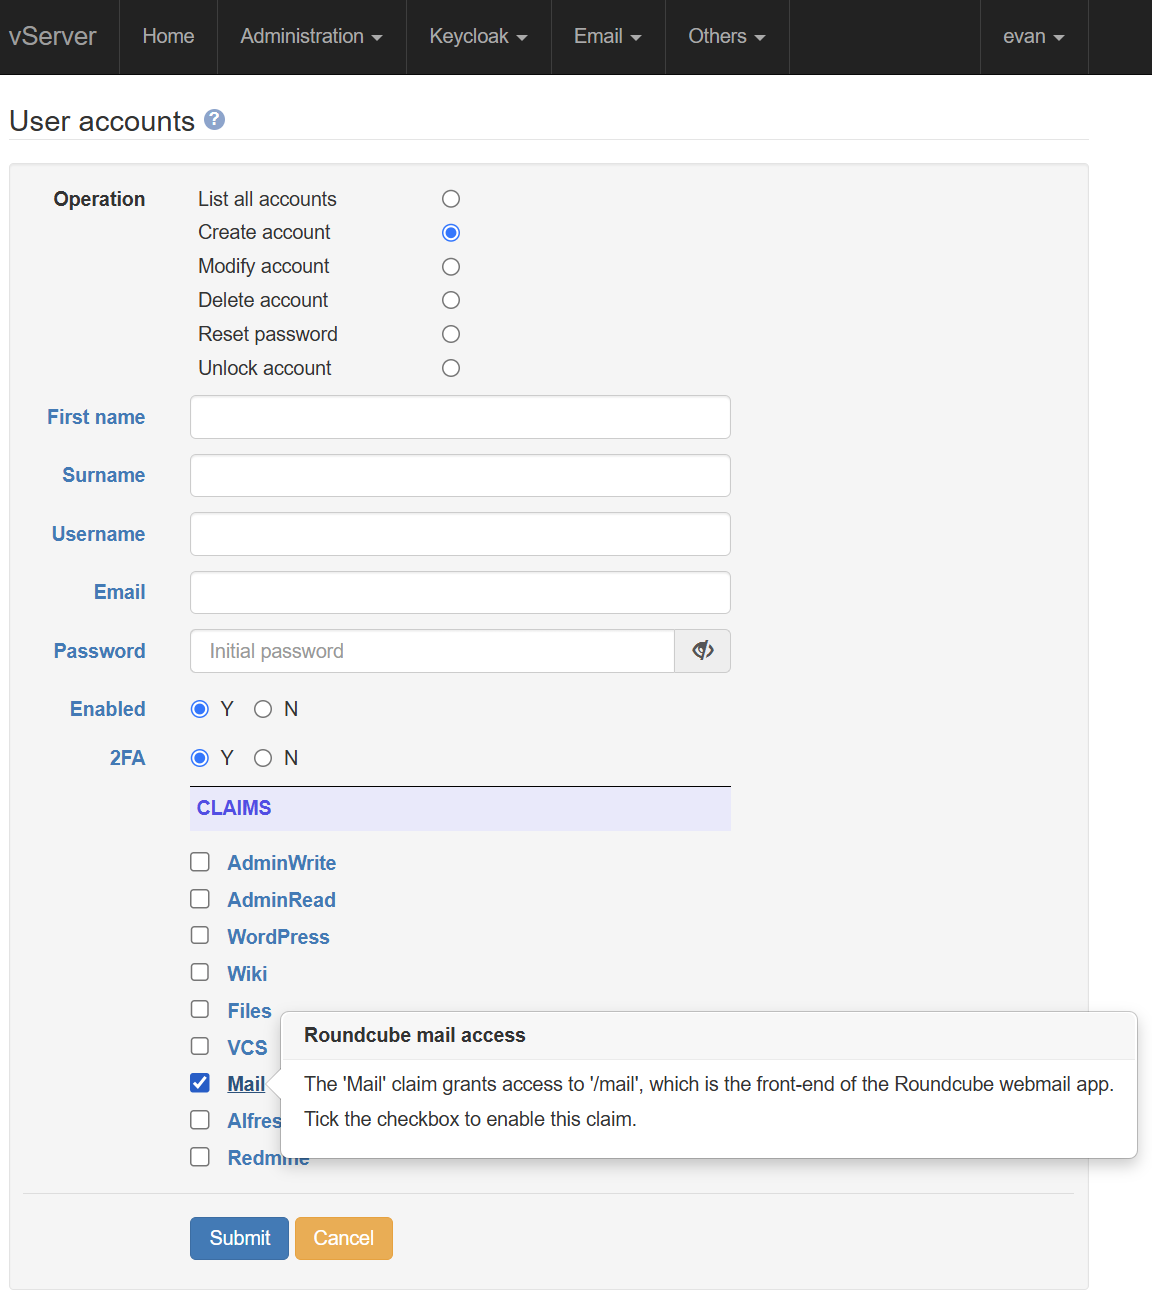This screenshot has width=1152, height=1300.
Task: Click the Wiki claim label
Action: [247, 974]
